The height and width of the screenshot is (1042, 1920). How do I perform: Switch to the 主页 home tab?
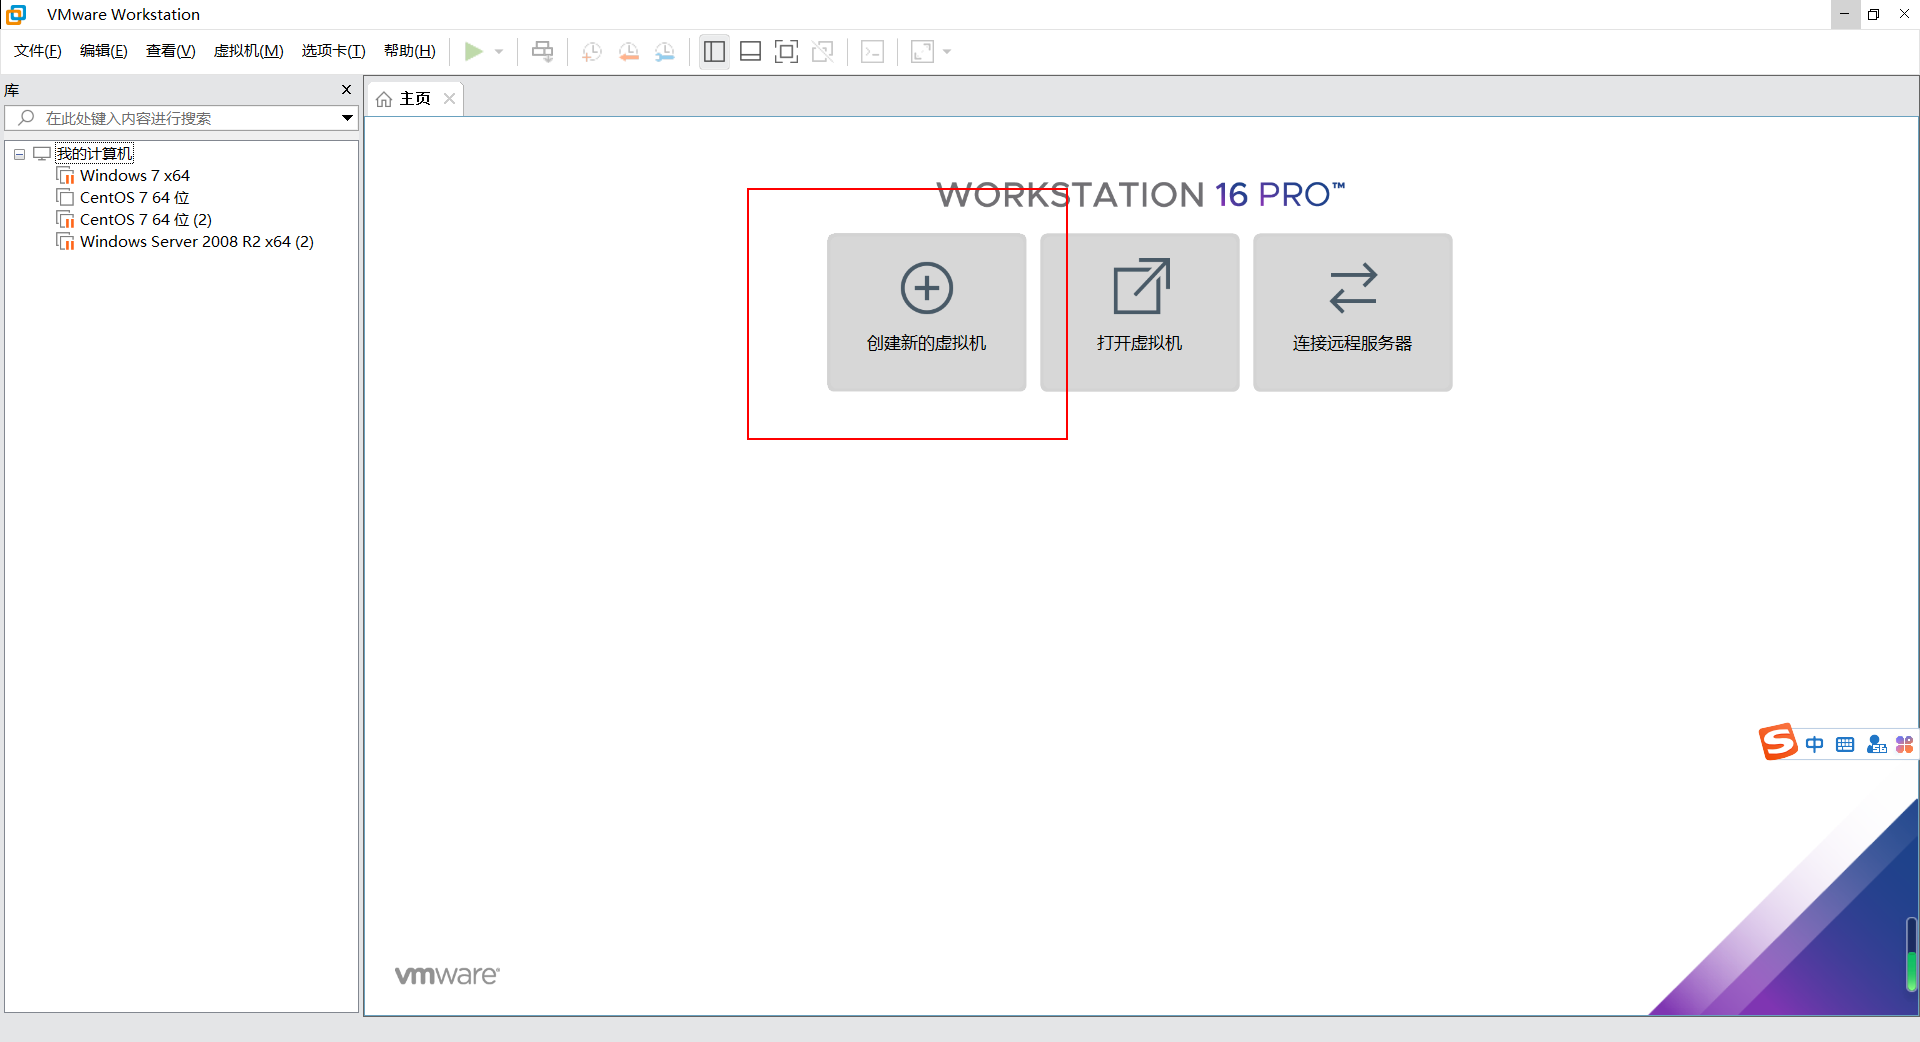click(414, 98)
